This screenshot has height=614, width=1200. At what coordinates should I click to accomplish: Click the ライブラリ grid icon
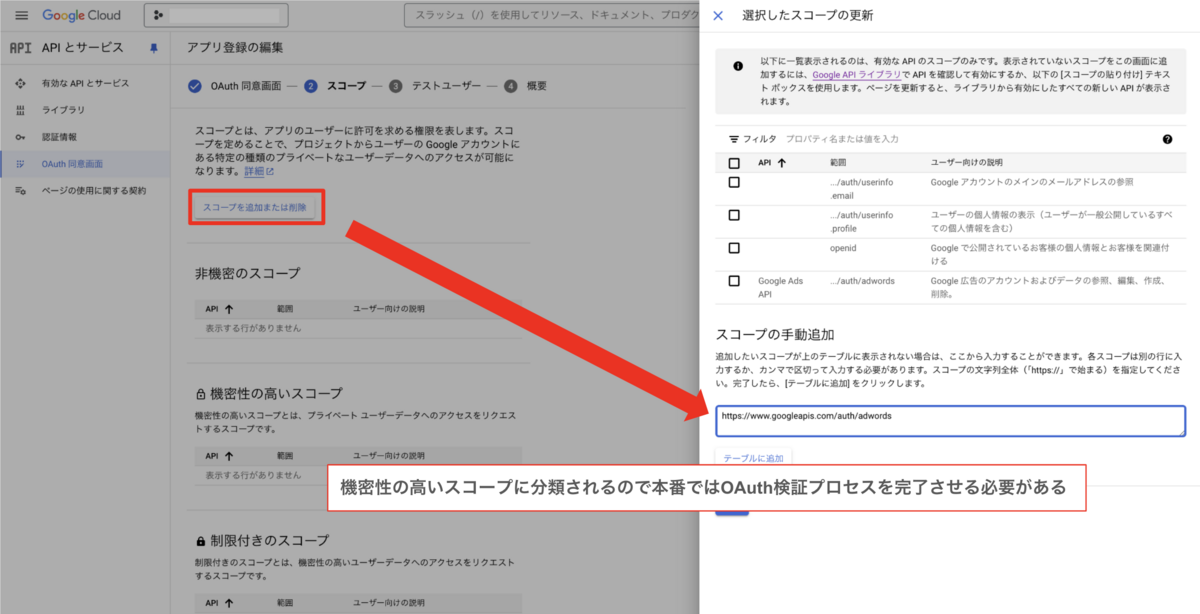point(21,110)
